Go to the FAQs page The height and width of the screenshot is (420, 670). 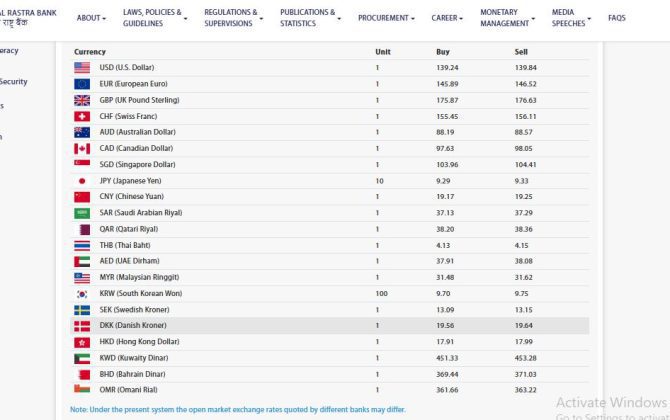(617, 18)
